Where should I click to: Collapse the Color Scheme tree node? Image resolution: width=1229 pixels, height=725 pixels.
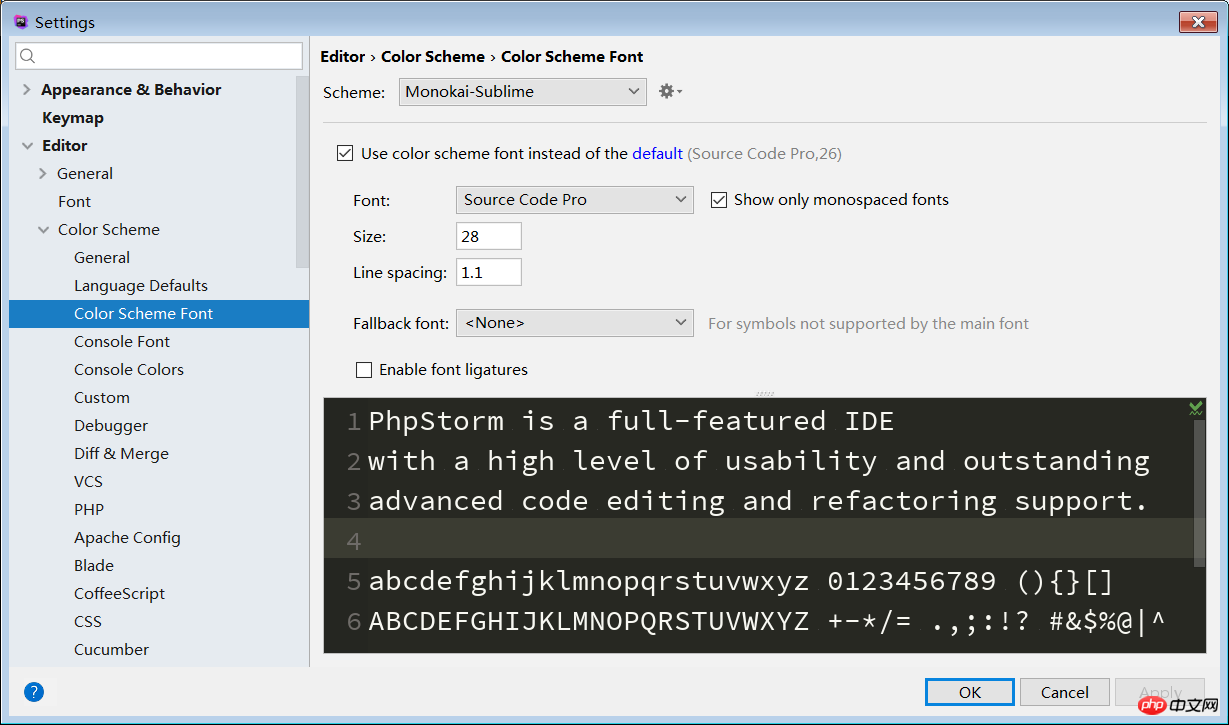pyautogui.click(x=43, y=230)
